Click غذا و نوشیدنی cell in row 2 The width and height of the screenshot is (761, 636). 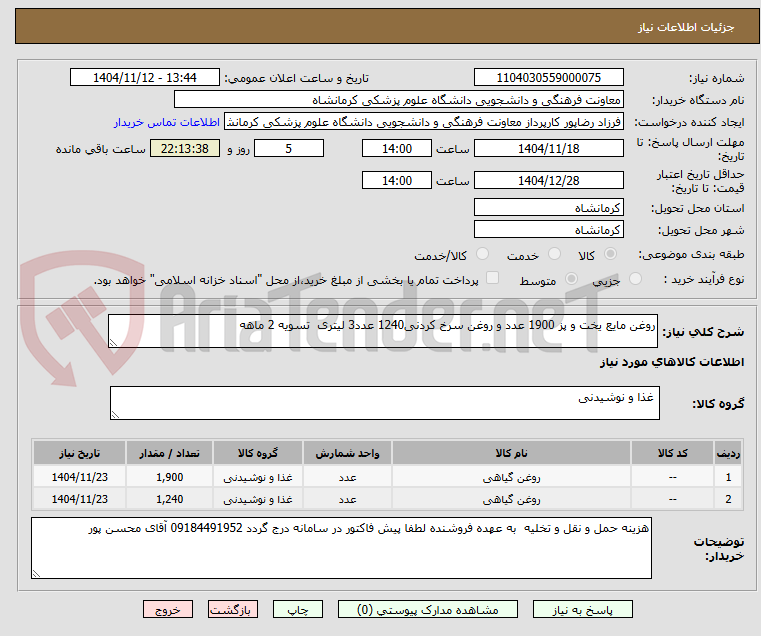coord(258,500)
